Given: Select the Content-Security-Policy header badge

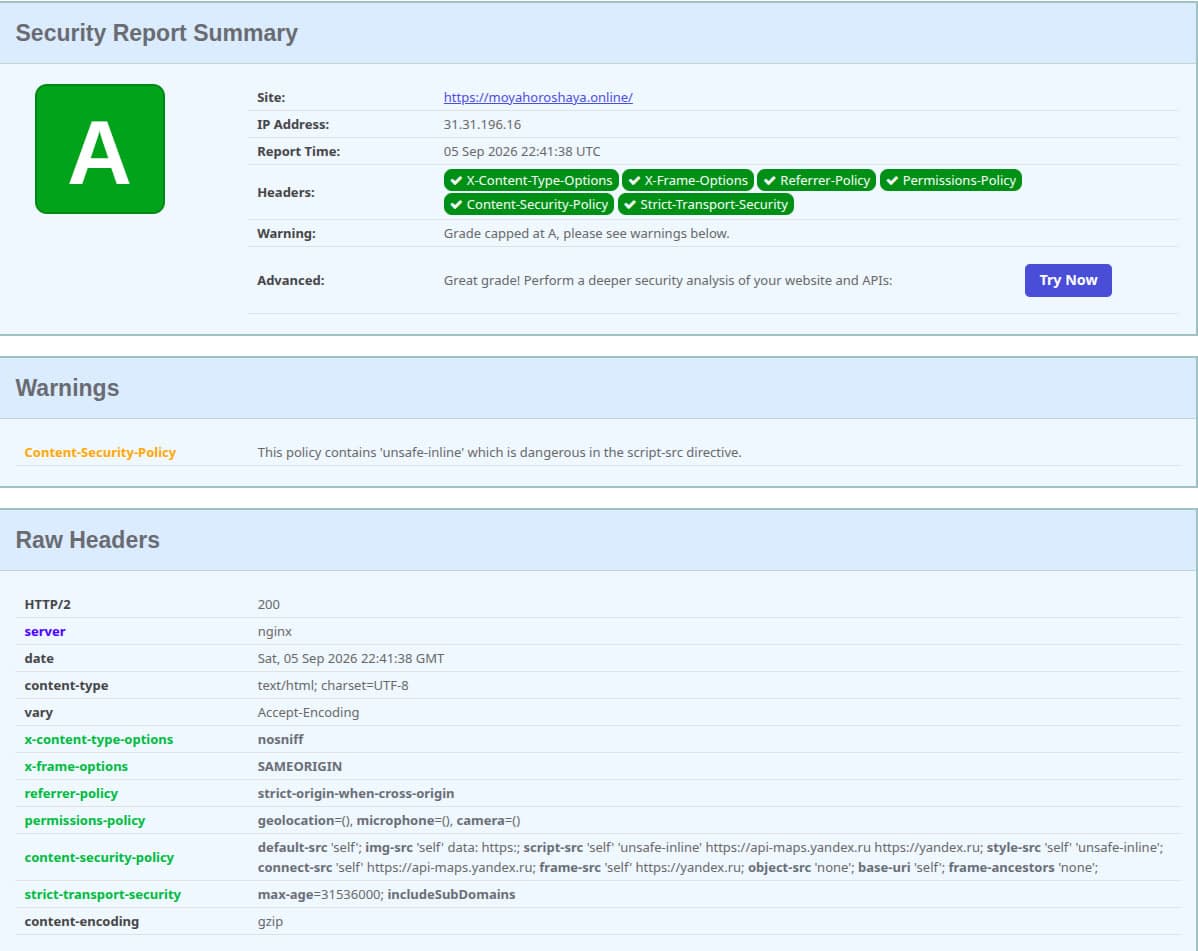Looking at the screenshot, I should coord(529,204).
